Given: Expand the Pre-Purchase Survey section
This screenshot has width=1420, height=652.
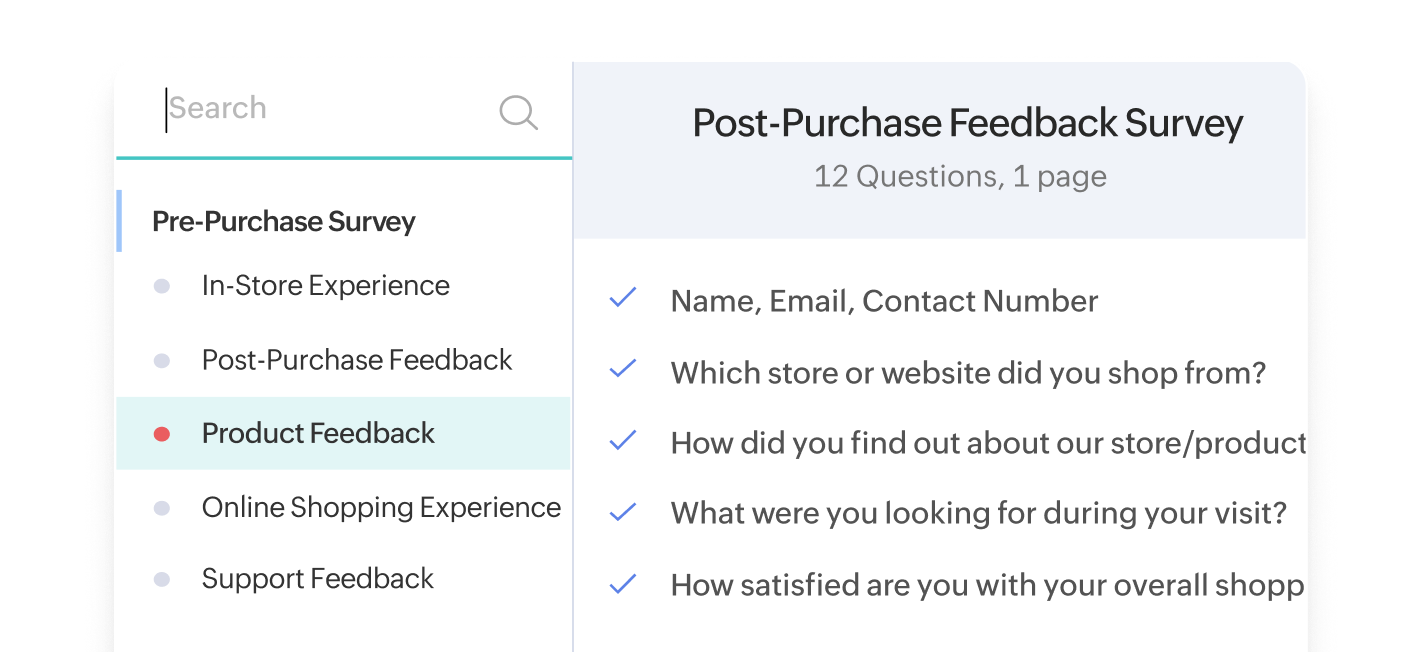Looking at the screenshot, I should pyautogui.click(x=283, y=222).
